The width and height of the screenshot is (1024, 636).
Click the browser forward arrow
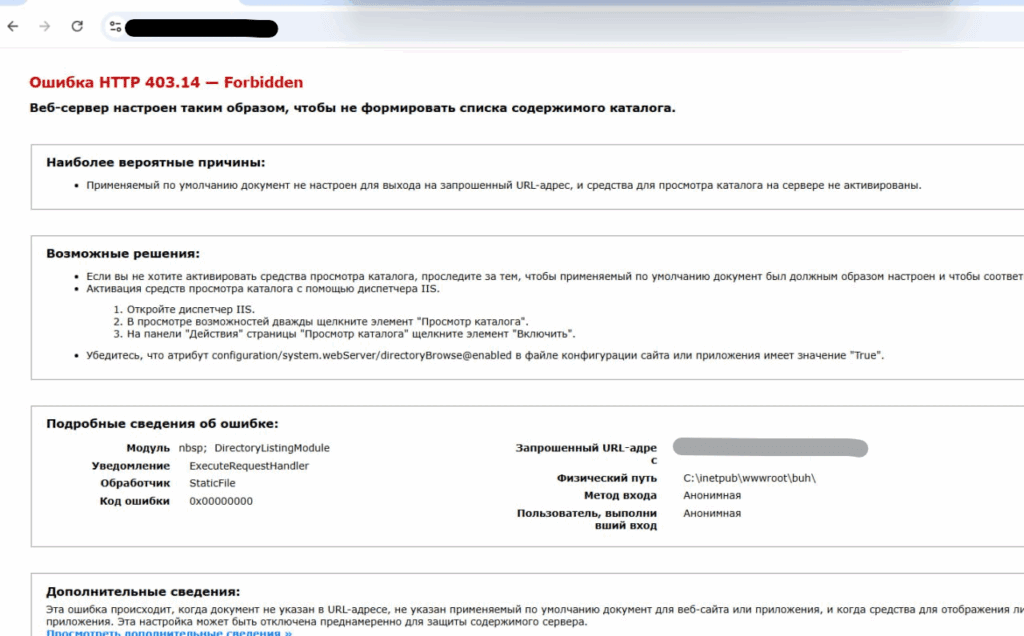[x=44, y=26]
